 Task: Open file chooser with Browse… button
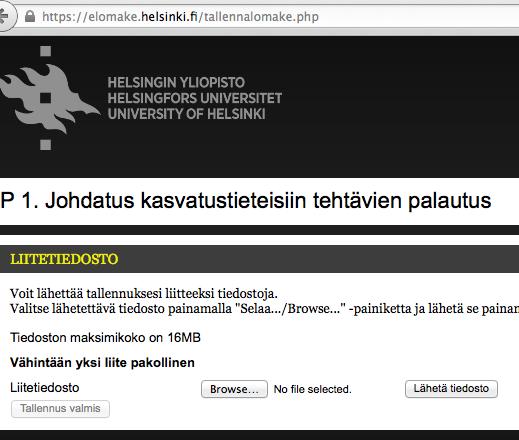(234, 389)
